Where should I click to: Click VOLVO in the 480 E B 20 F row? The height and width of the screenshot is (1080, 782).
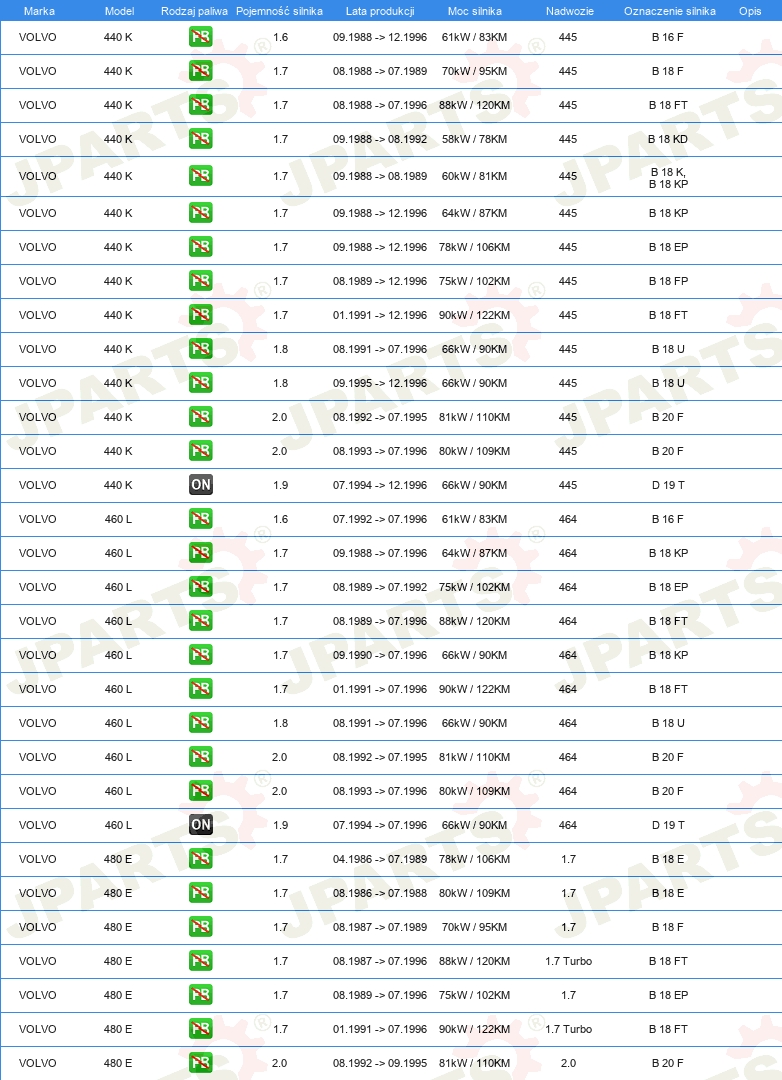(37, 1063)
